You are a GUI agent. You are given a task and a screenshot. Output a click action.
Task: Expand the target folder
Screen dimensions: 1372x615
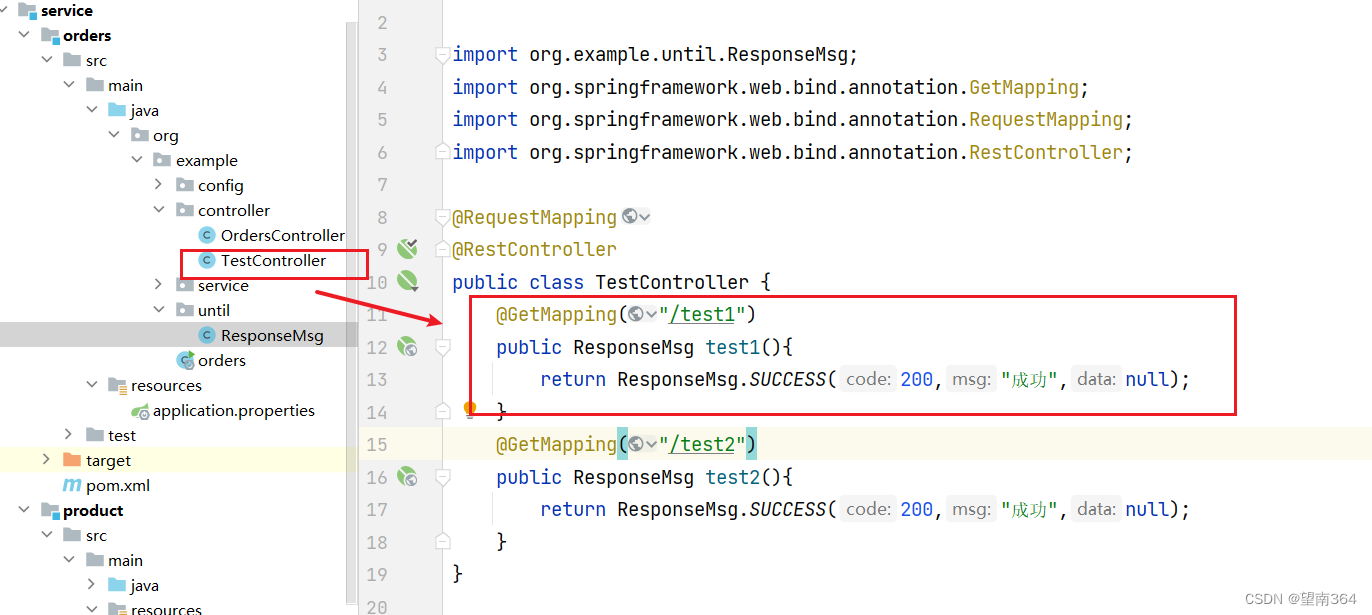(x=46, y=460)
